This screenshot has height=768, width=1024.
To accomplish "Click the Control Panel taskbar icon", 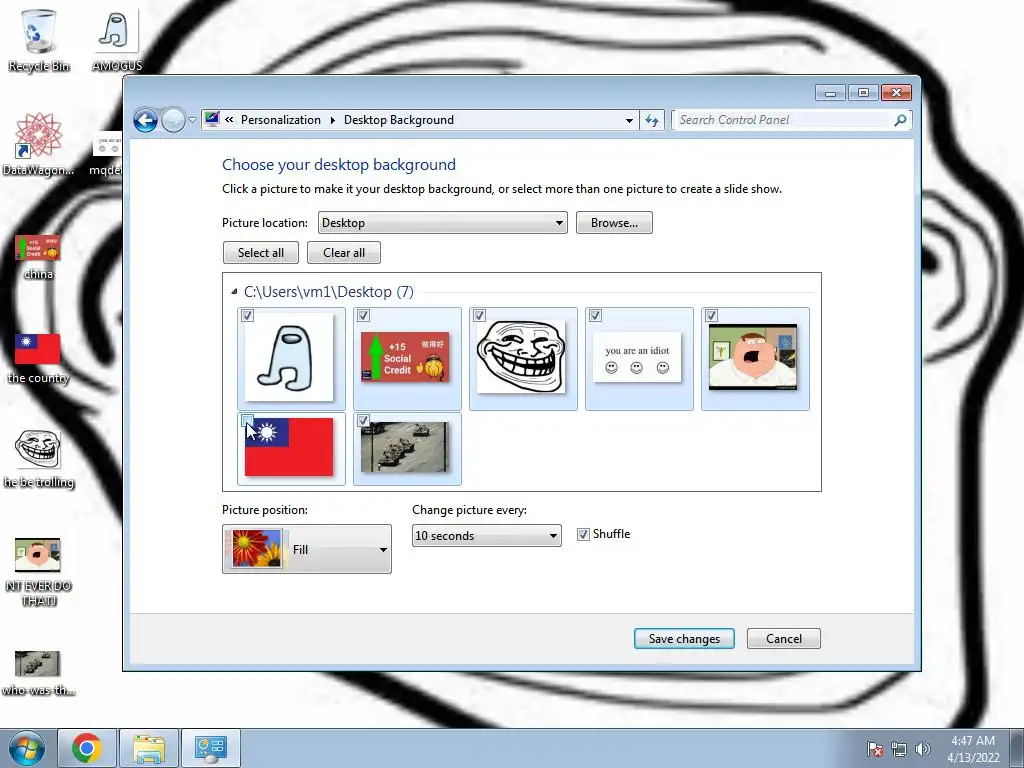I will (x=211, y=748).
